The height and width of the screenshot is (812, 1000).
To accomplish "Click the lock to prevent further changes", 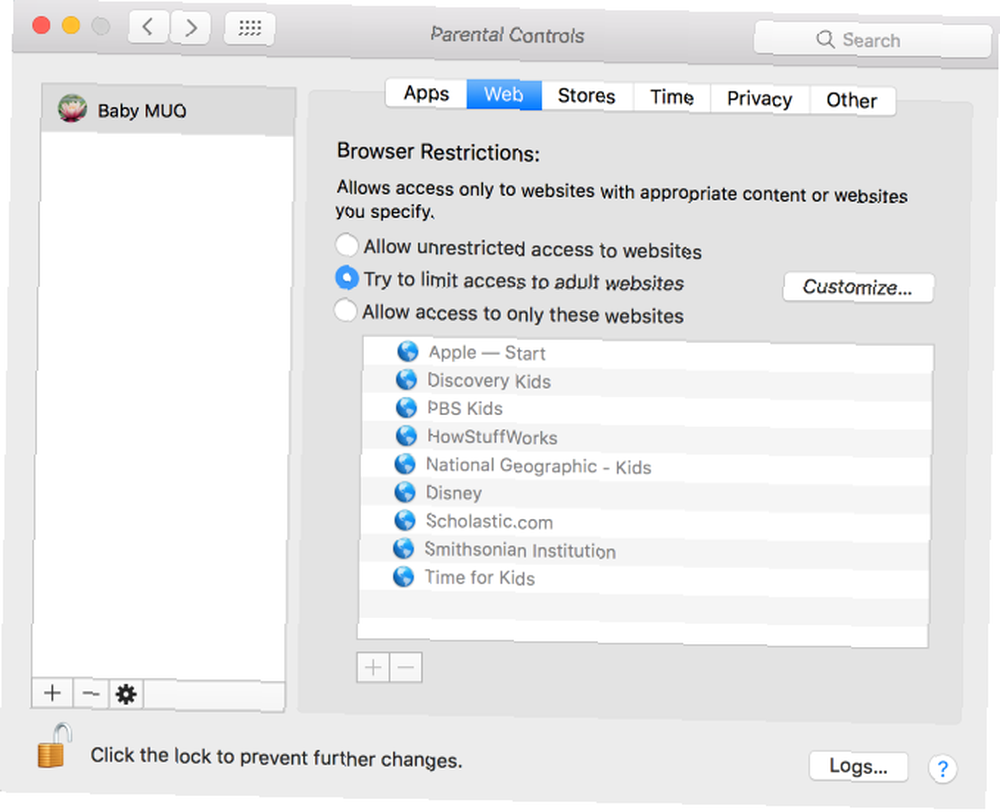I will coord(53,746).
